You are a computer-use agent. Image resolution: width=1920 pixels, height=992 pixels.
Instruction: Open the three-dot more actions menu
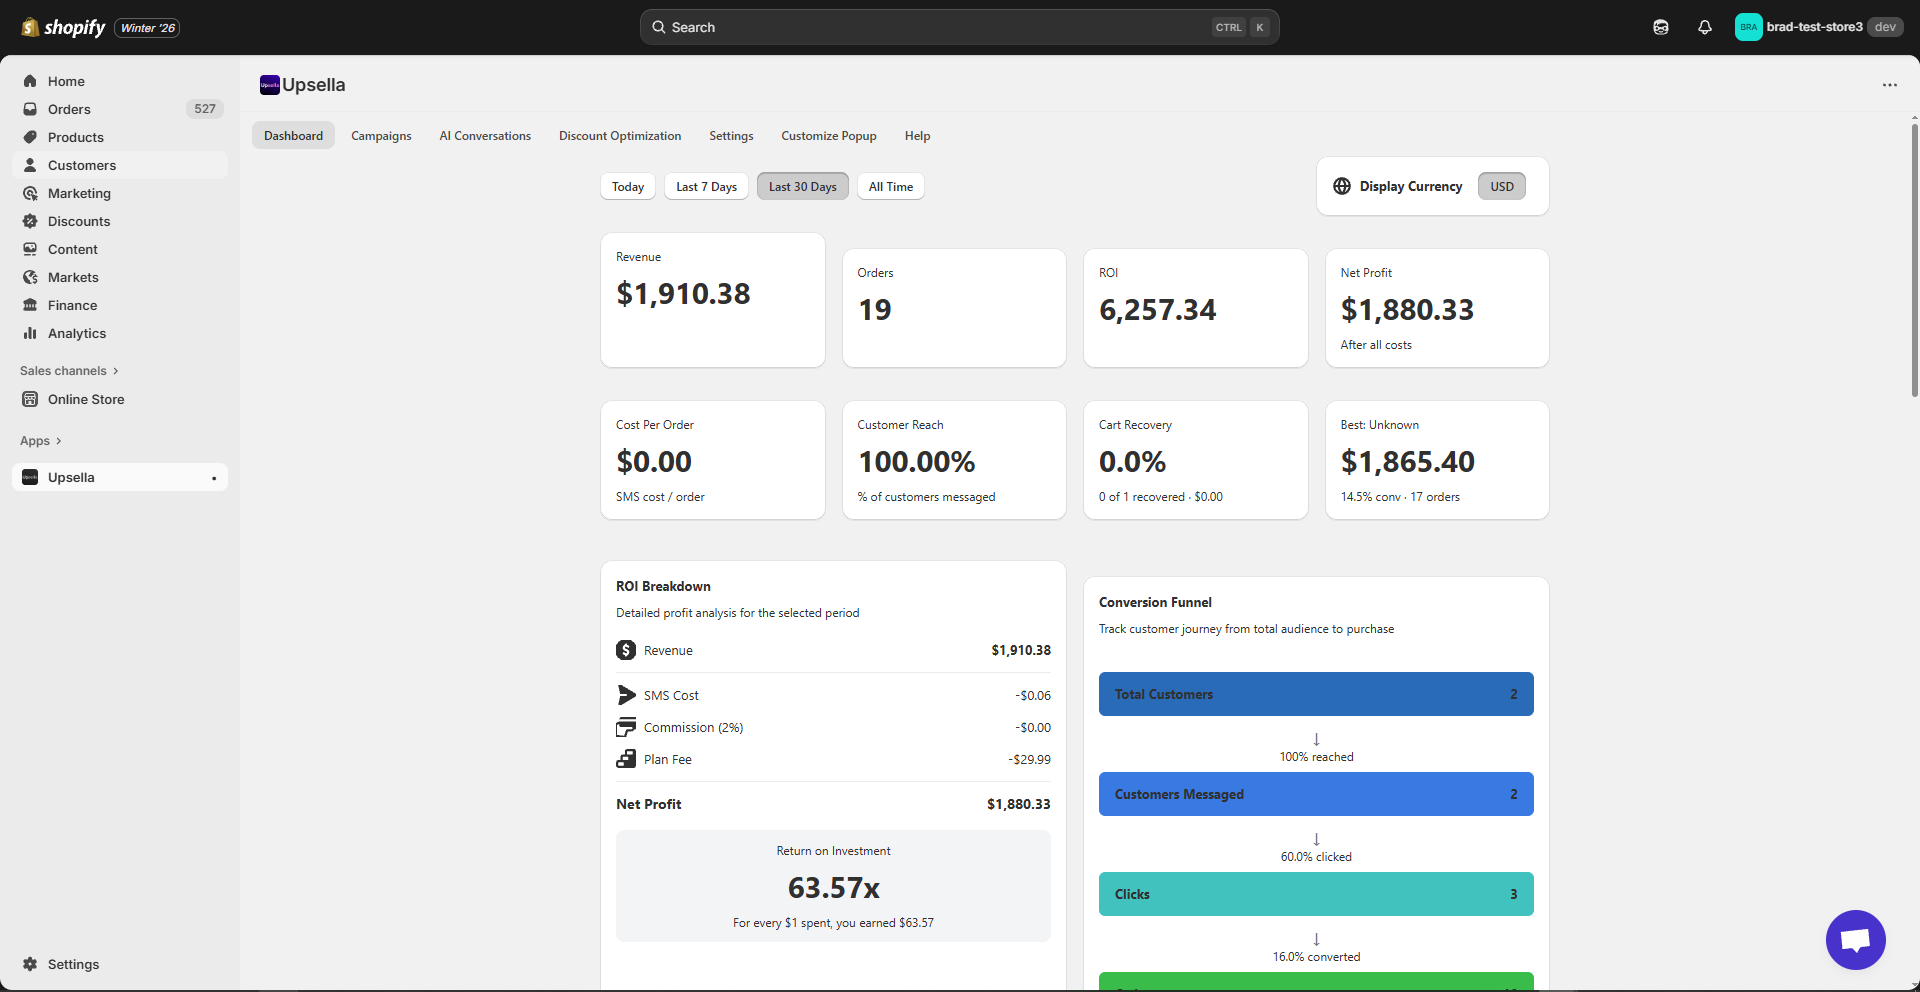click(x=1889, y=85)
